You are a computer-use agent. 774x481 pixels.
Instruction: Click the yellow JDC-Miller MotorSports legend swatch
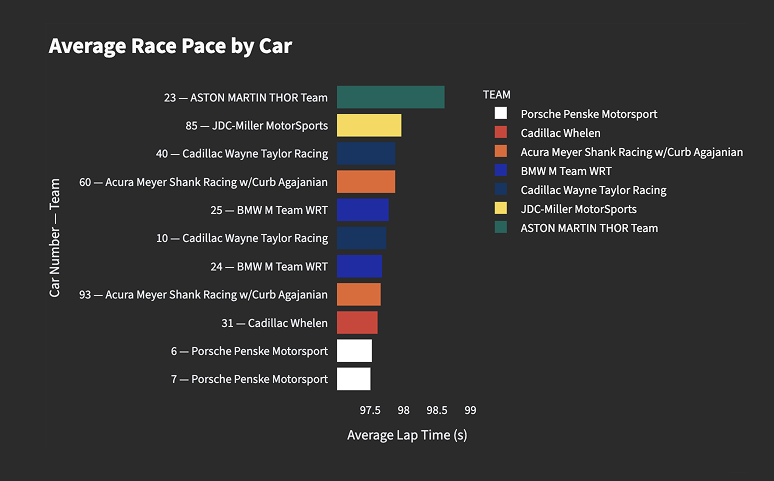coord(501,209)
